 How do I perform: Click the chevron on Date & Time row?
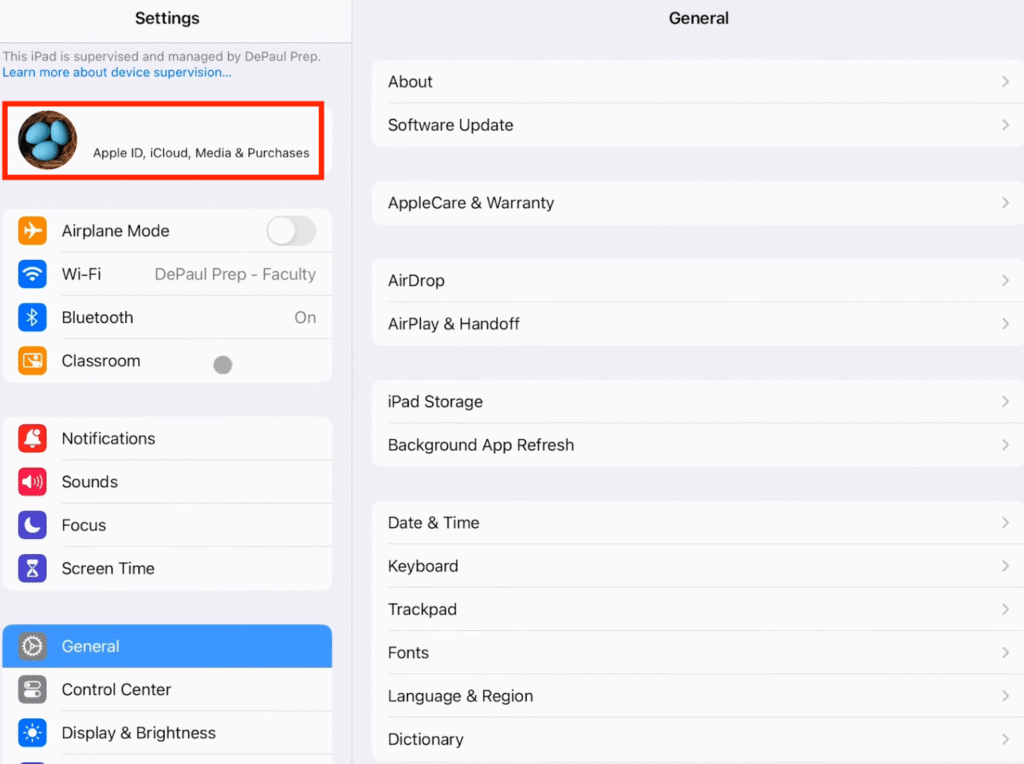1005,522
